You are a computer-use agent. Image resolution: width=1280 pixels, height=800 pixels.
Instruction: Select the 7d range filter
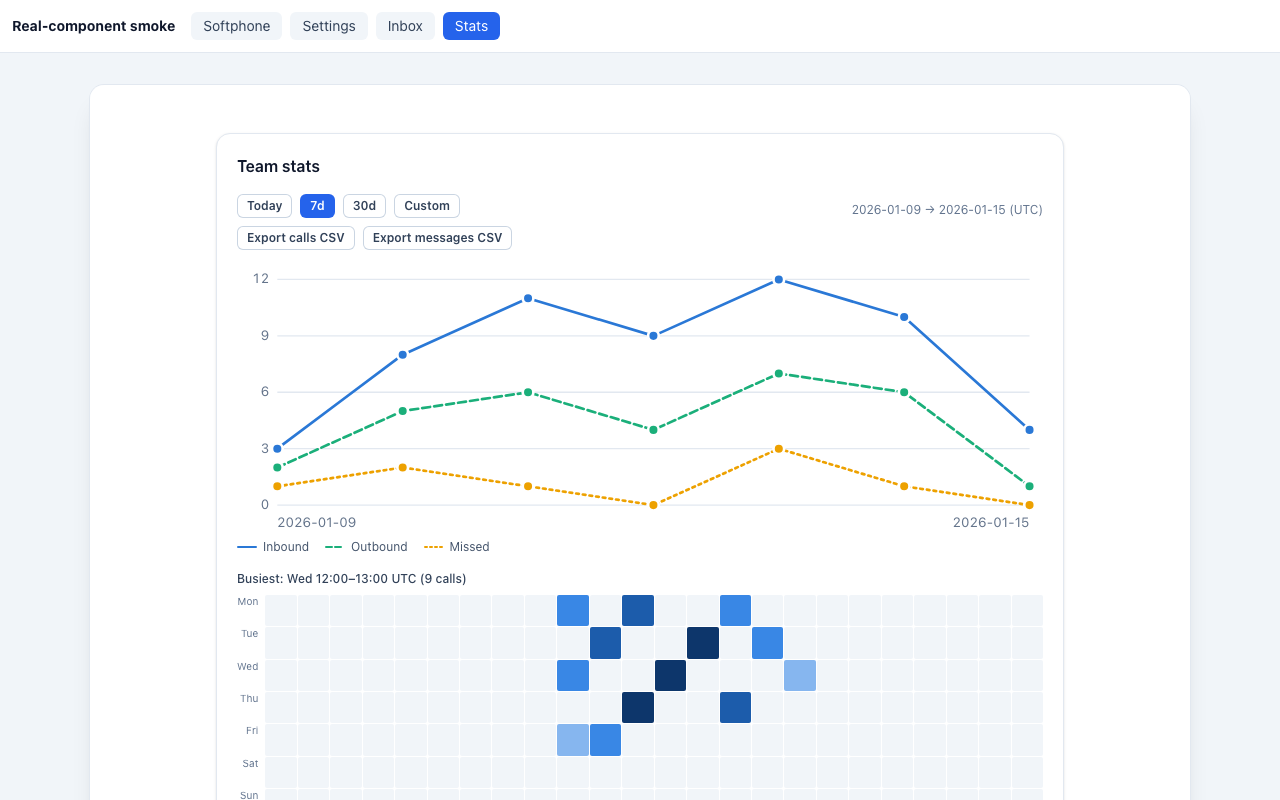(x=317, y=206)
